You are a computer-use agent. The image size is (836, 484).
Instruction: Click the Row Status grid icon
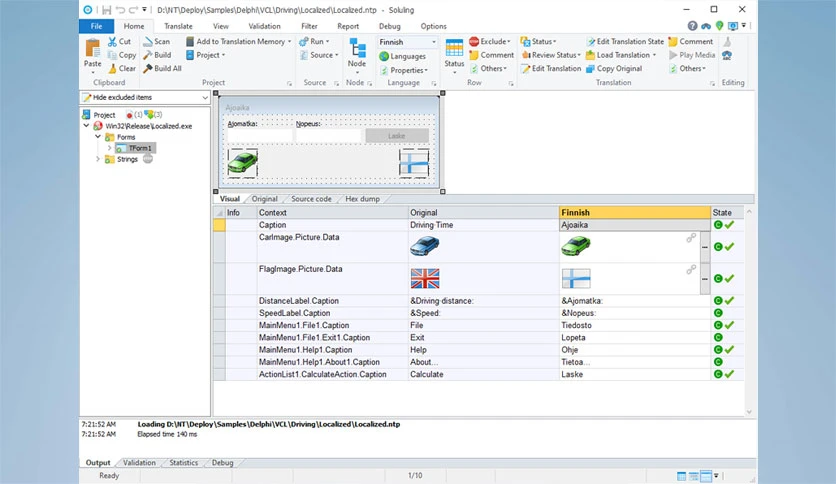coord(454,47)
